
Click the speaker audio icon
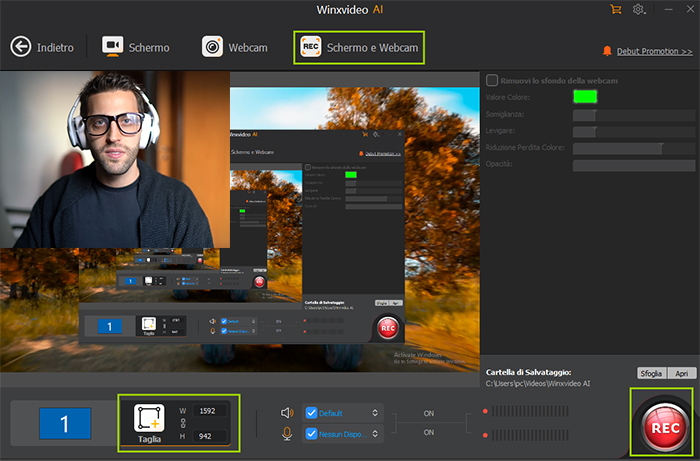click(287, 412)
